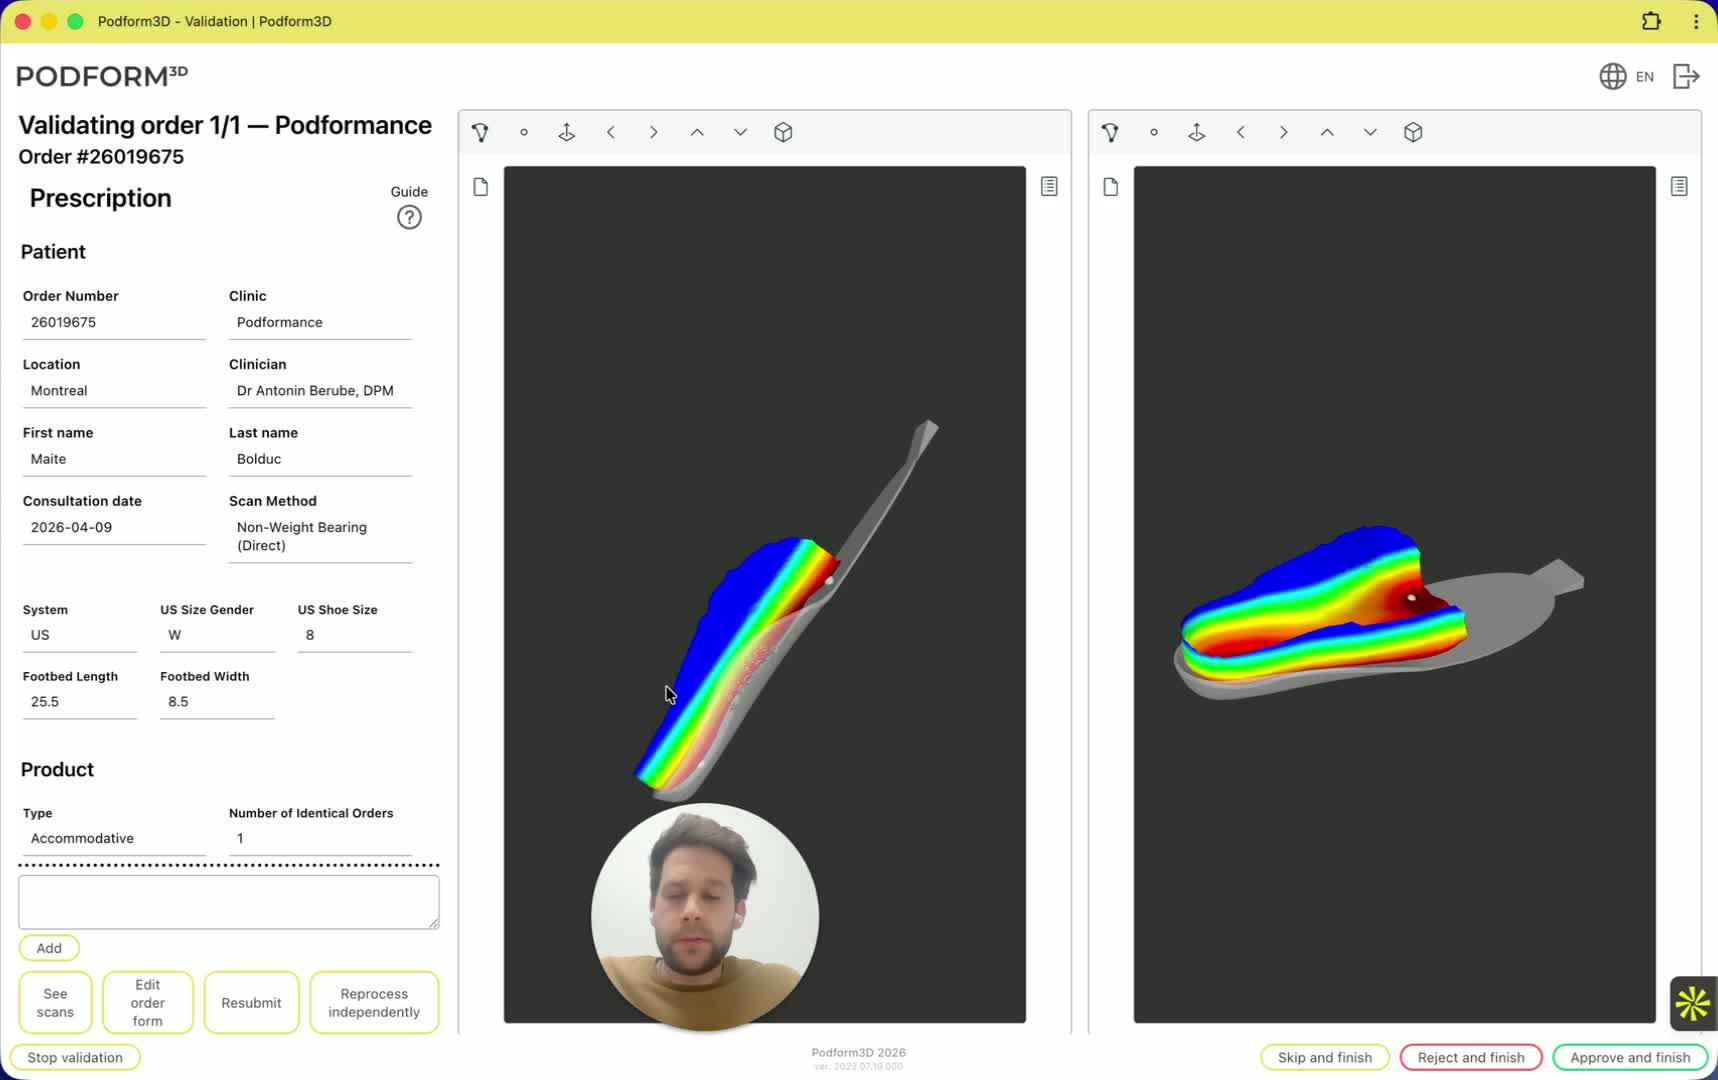Click the Footbed Length field showing 25.5
This screenshot has height=1080, width=1718.
click(x=80, y=703)
